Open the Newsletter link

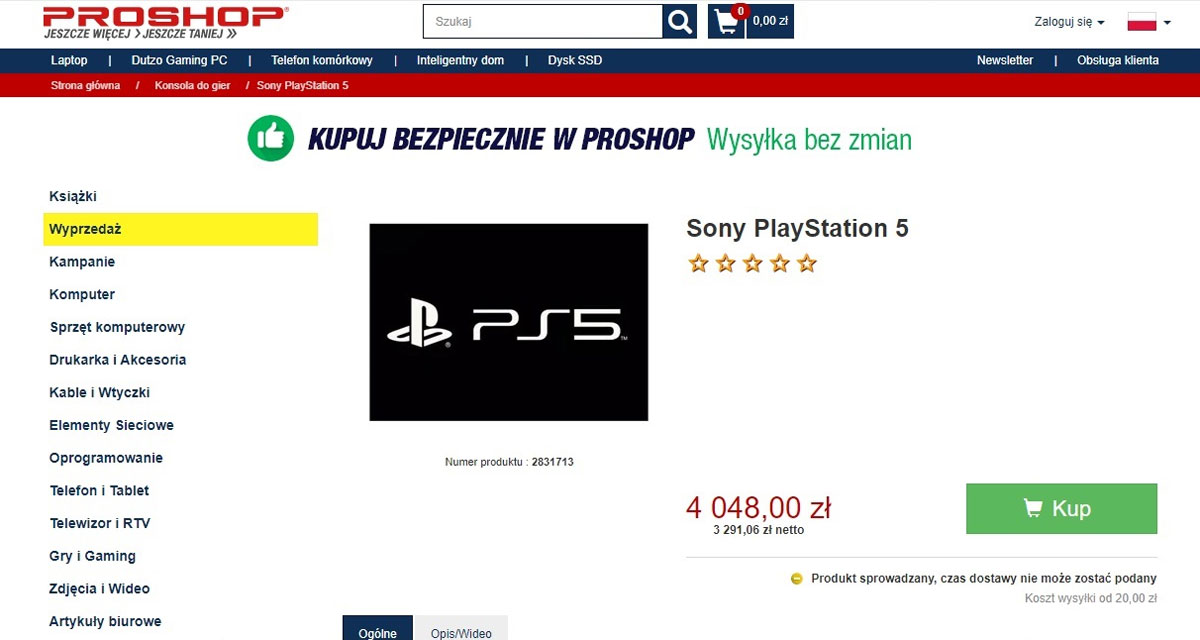point(1005,60)
